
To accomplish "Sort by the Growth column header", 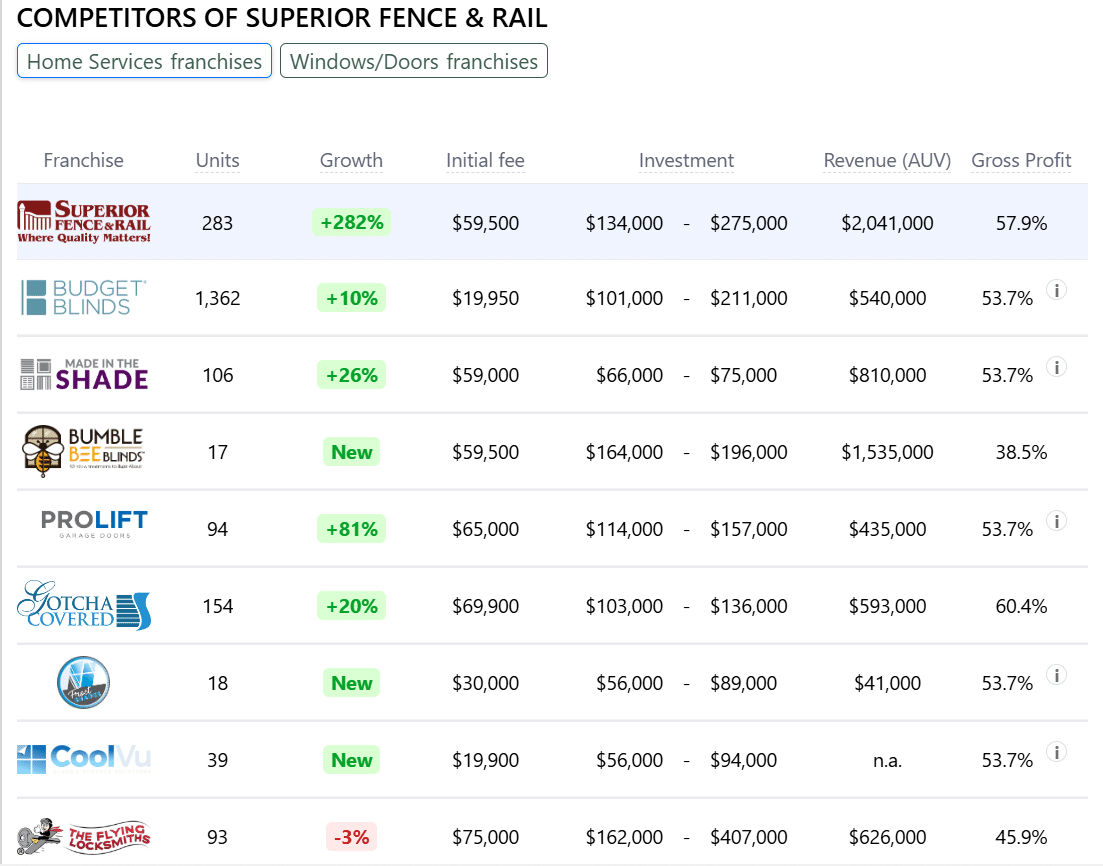I will (x=351, y=160).
